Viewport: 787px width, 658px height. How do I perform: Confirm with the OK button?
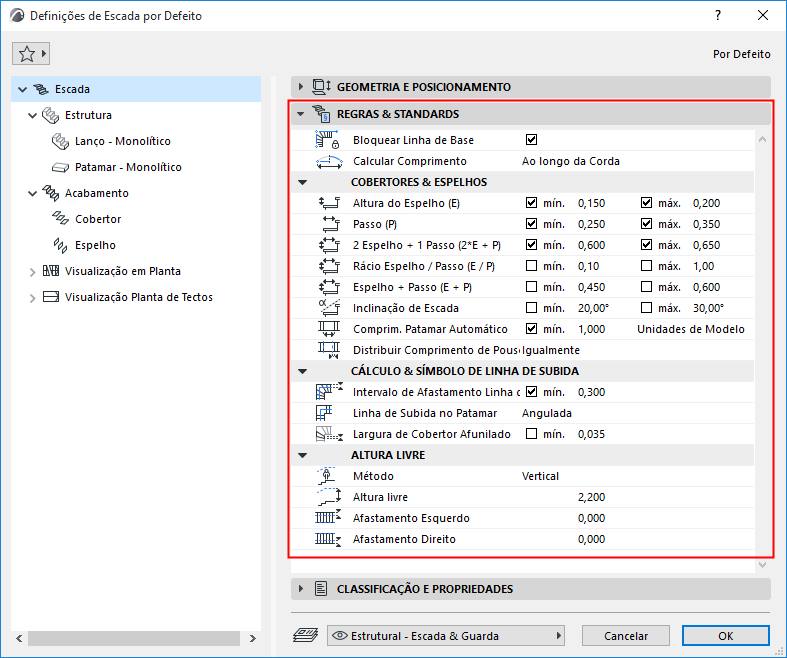[x=726, y=636]
